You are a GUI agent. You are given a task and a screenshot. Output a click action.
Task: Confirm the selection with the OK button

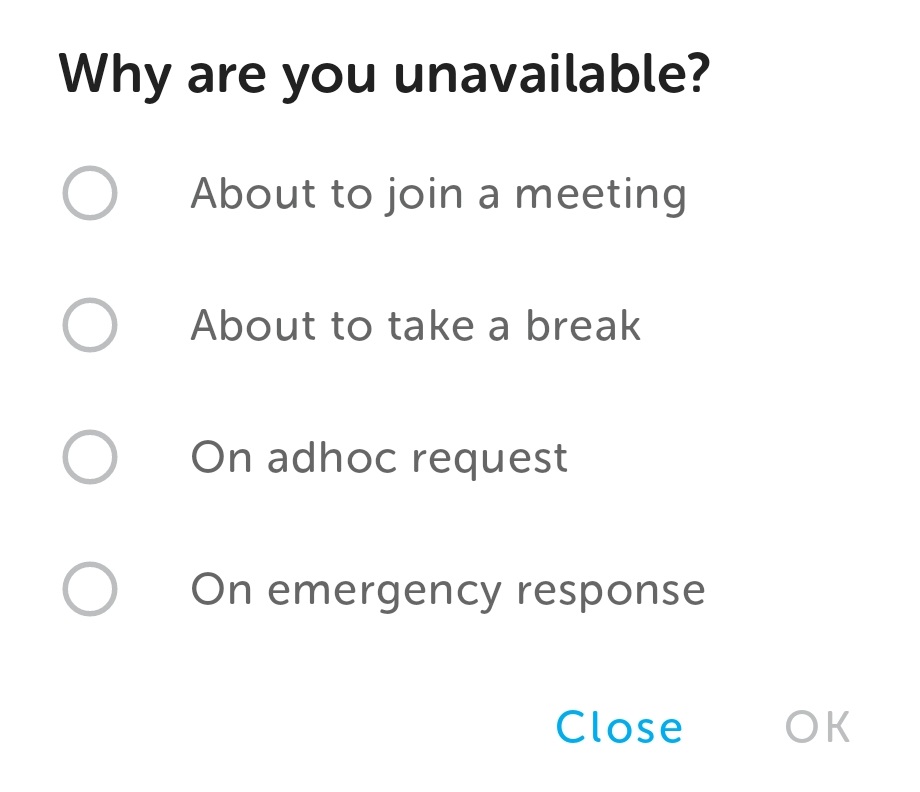point(818,727)
